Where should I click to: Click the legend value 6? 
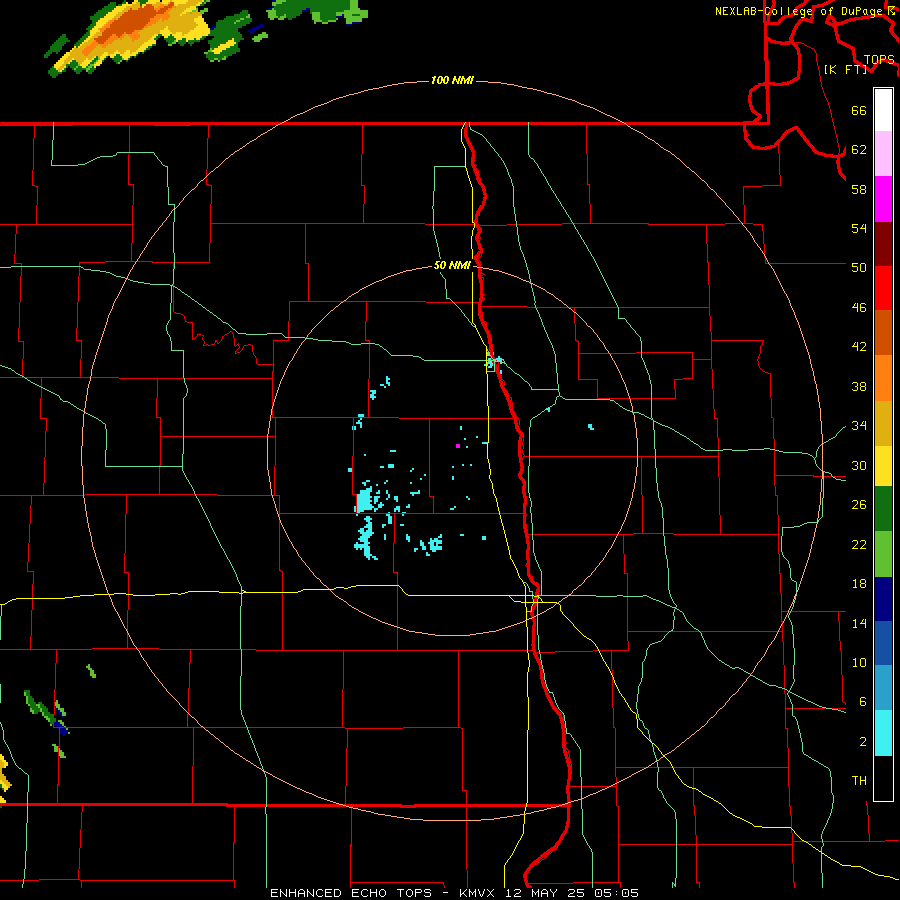[x=863, y=702]
